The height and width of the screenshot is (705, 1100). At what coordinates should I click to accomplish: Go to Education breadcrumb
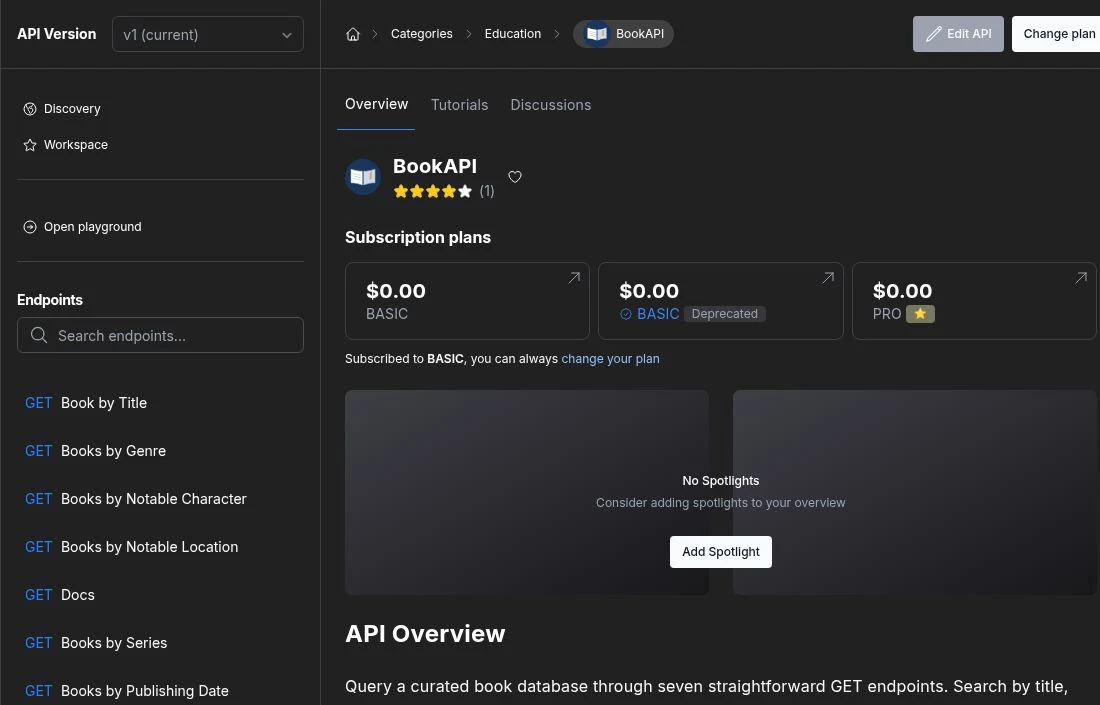click(x=513, y=34)
